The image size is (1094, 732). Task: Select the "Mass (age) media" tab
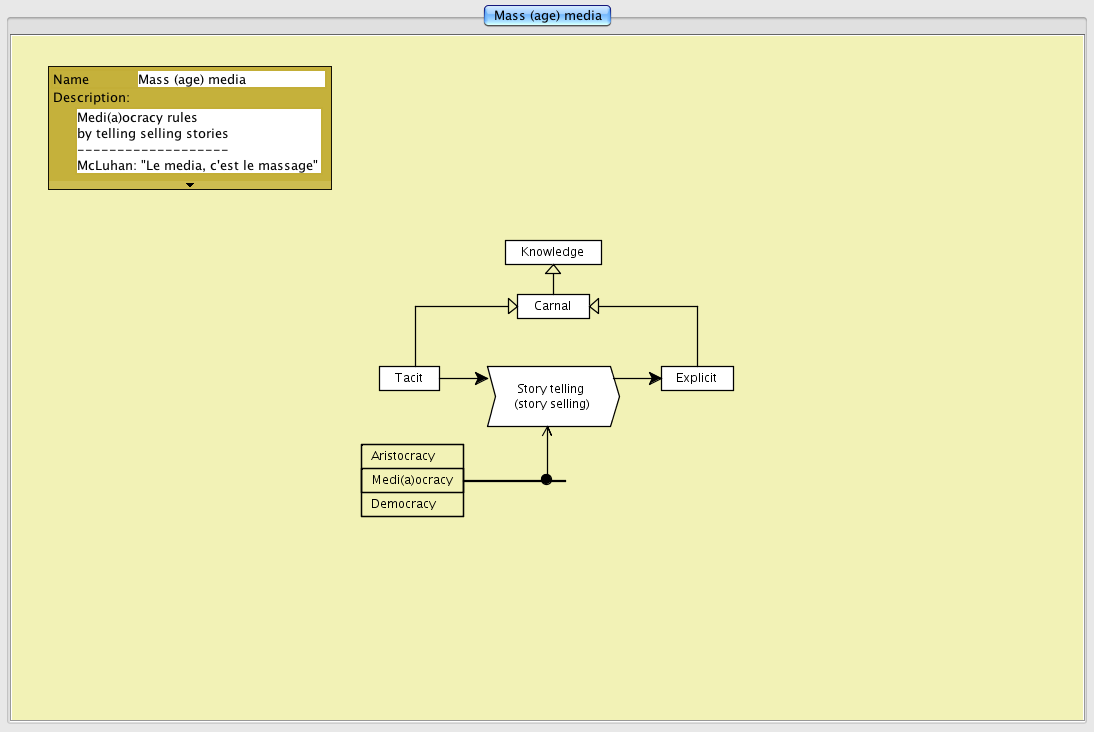coord(547,16)
